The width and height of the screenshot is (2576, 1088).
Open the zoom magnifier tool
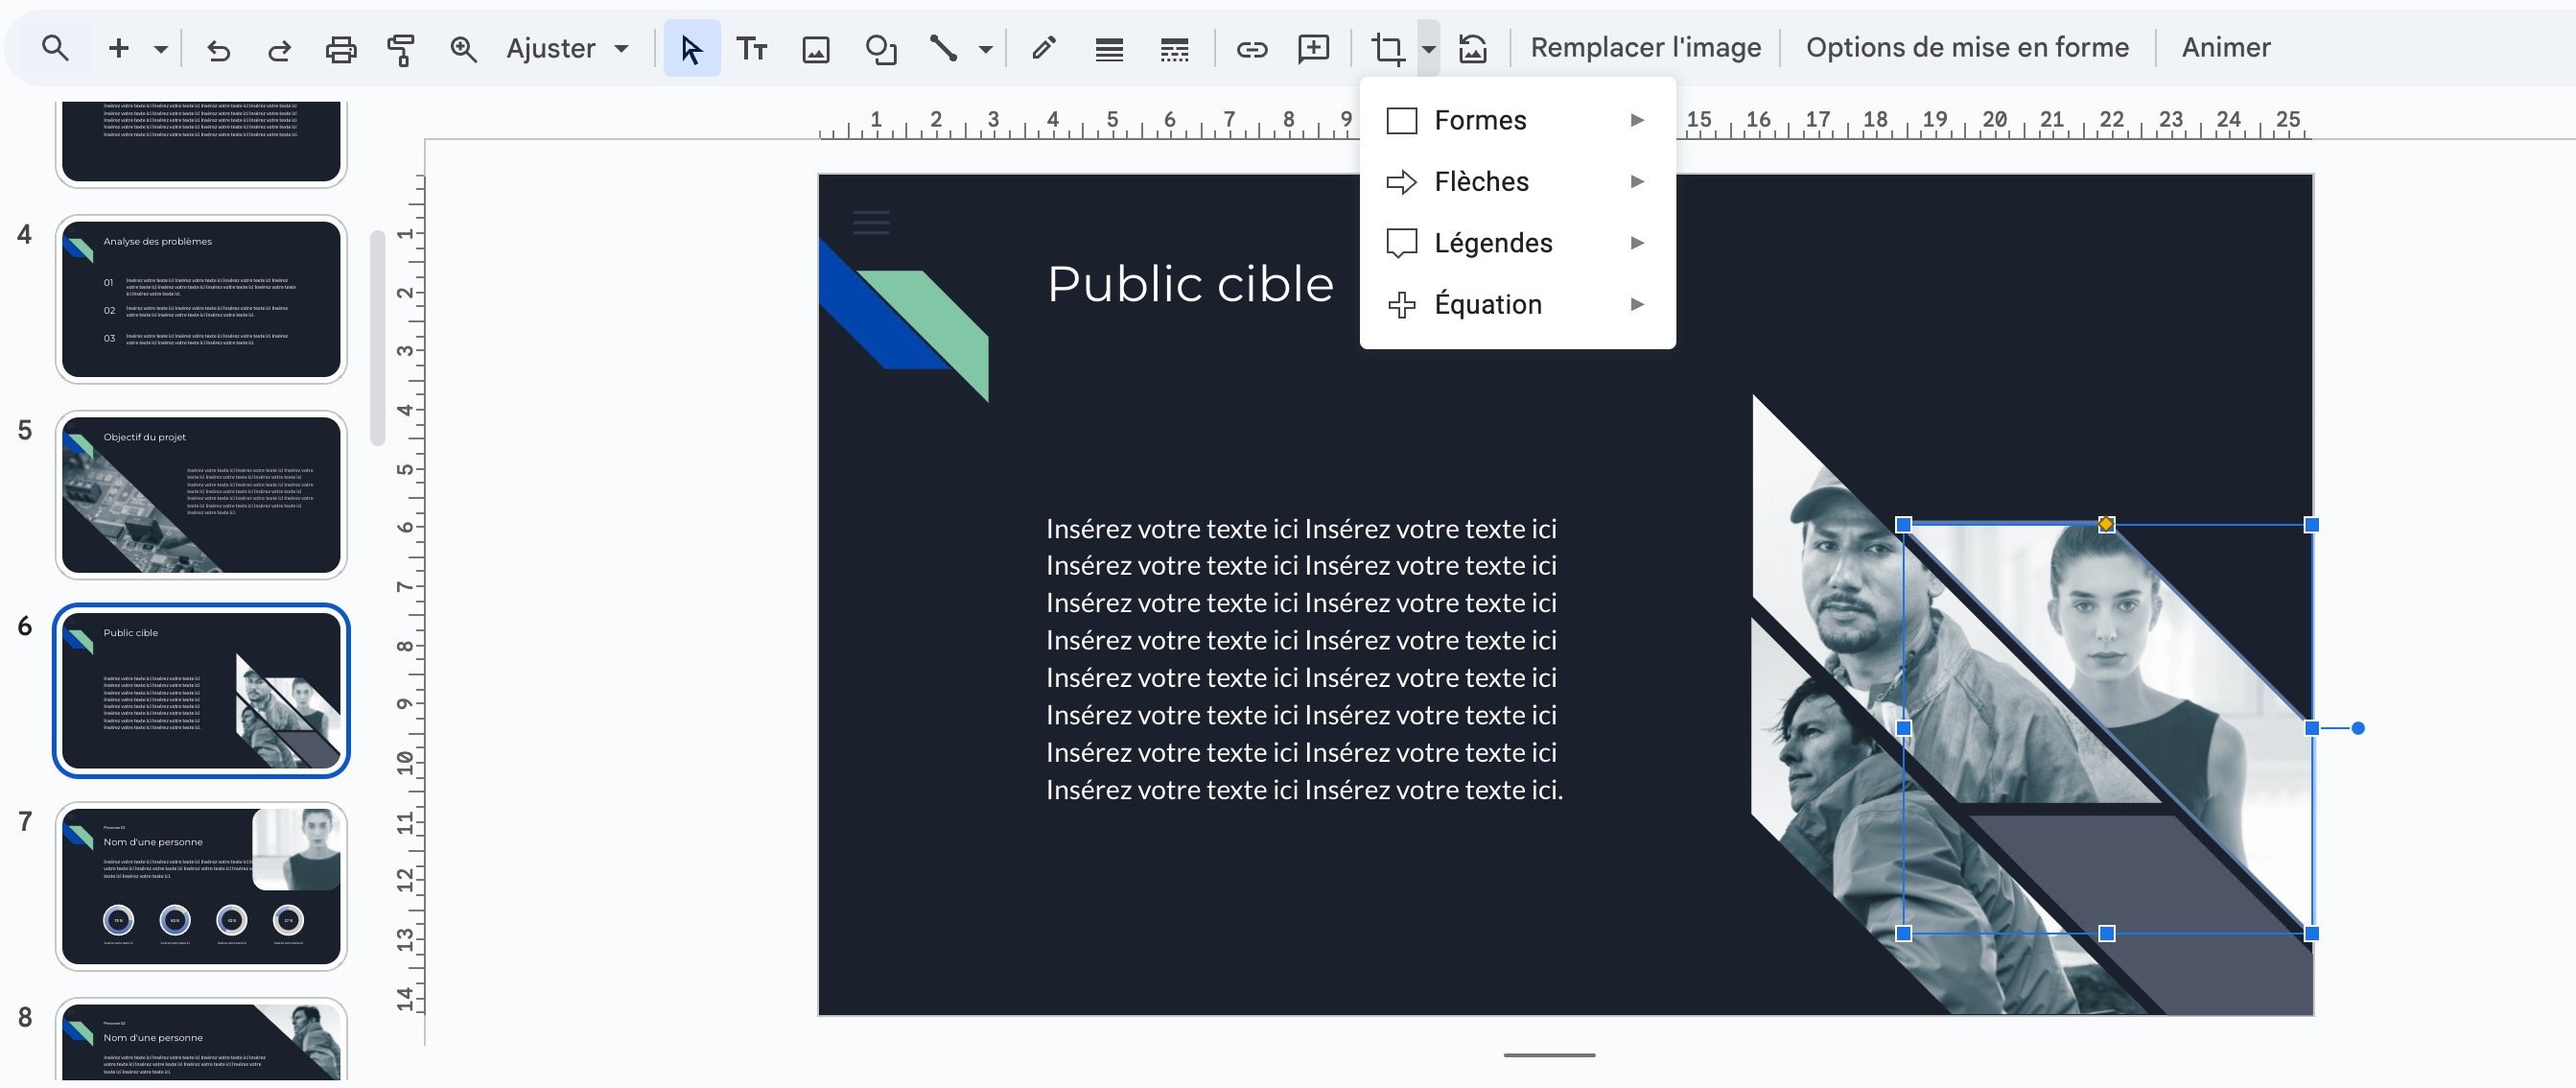point(463,47)
